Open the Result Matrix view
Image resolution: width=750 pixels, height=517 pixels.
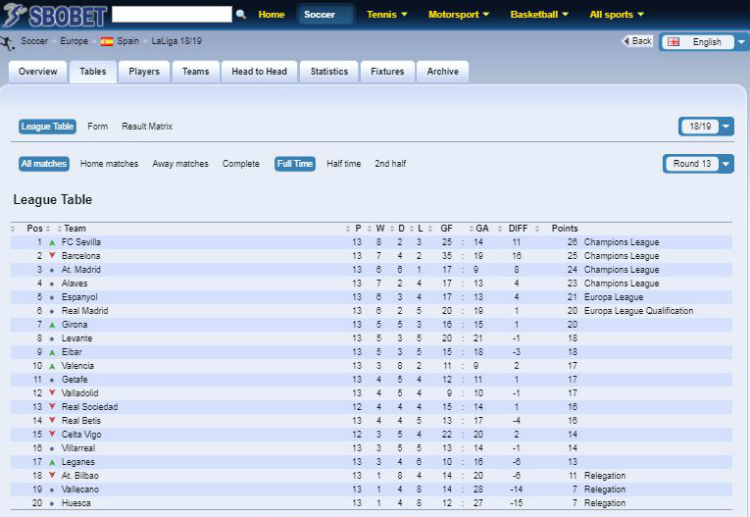147,127
